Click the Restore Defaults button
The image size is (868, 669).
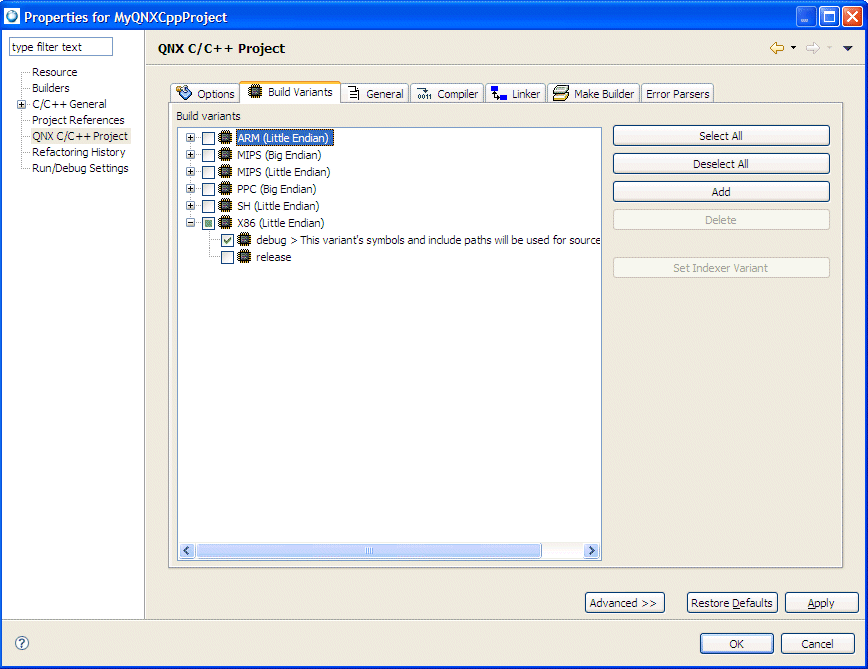[x=731, y=602]
